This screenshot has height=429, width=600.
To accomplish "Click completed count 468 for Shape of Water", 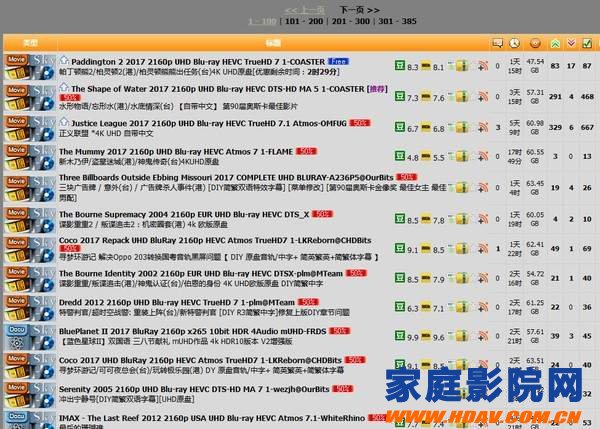I will (587, 97).
